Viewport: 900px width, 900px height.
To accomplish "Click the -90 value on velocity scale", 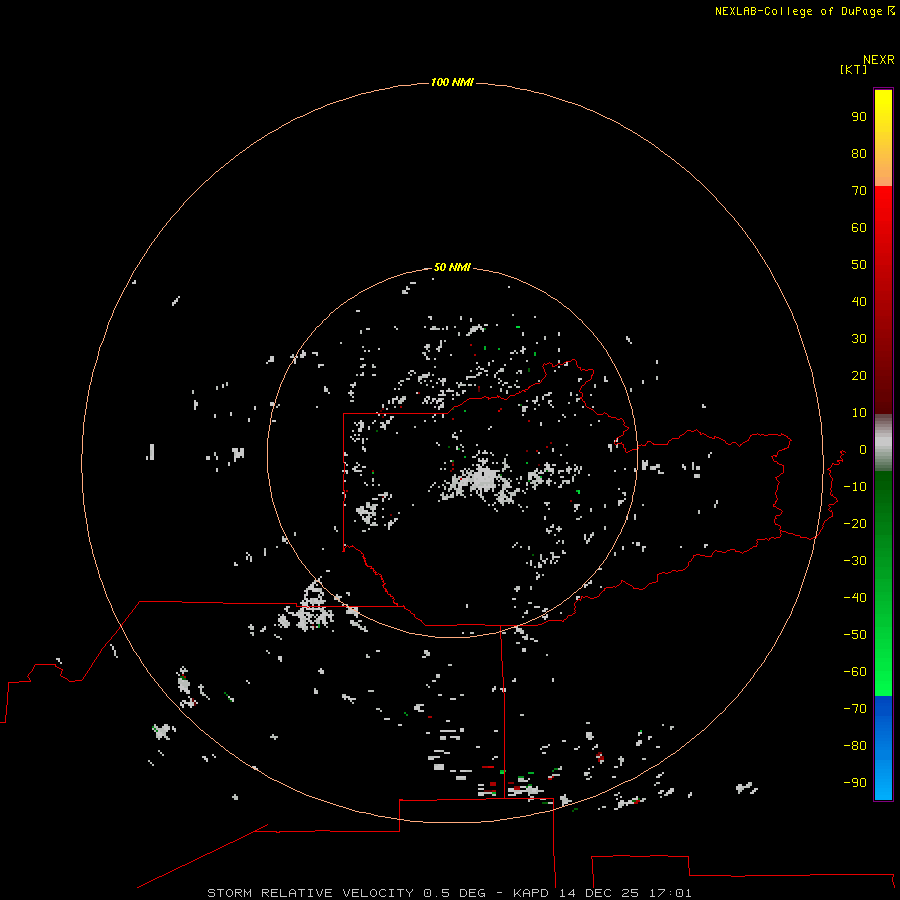I will [x=855, y=783].
